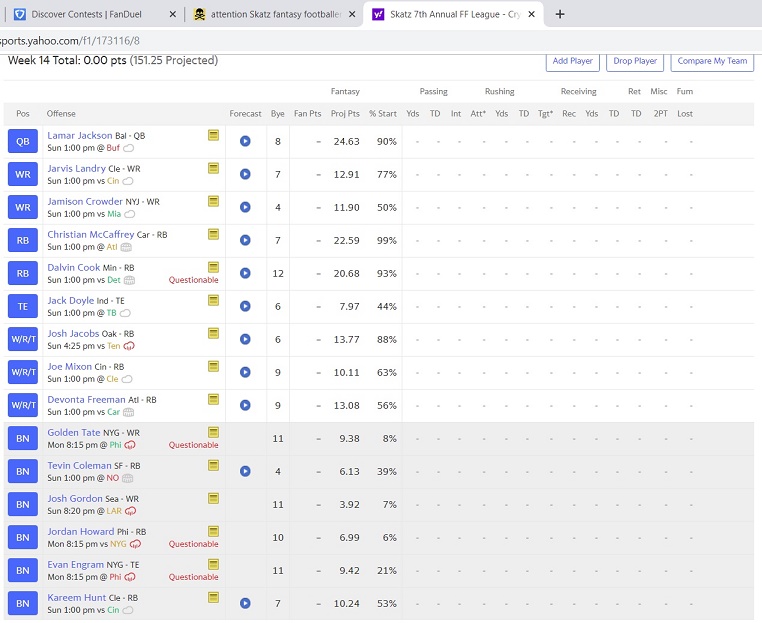The width and height of the screenshot is (762, 623).
Task: Close the attention Skatz tab
Action: click(352, 15)
